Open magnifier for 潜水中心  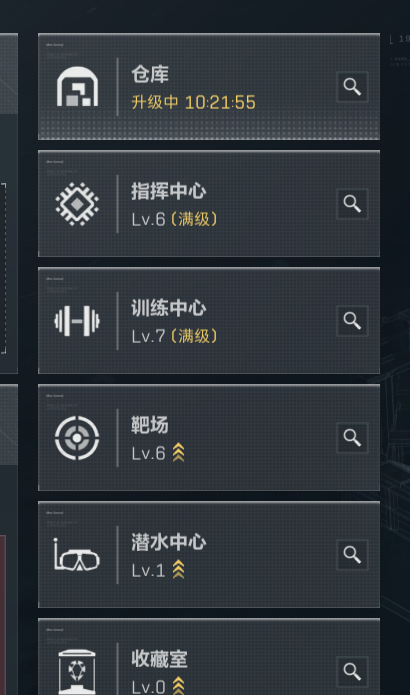[352, 555]
